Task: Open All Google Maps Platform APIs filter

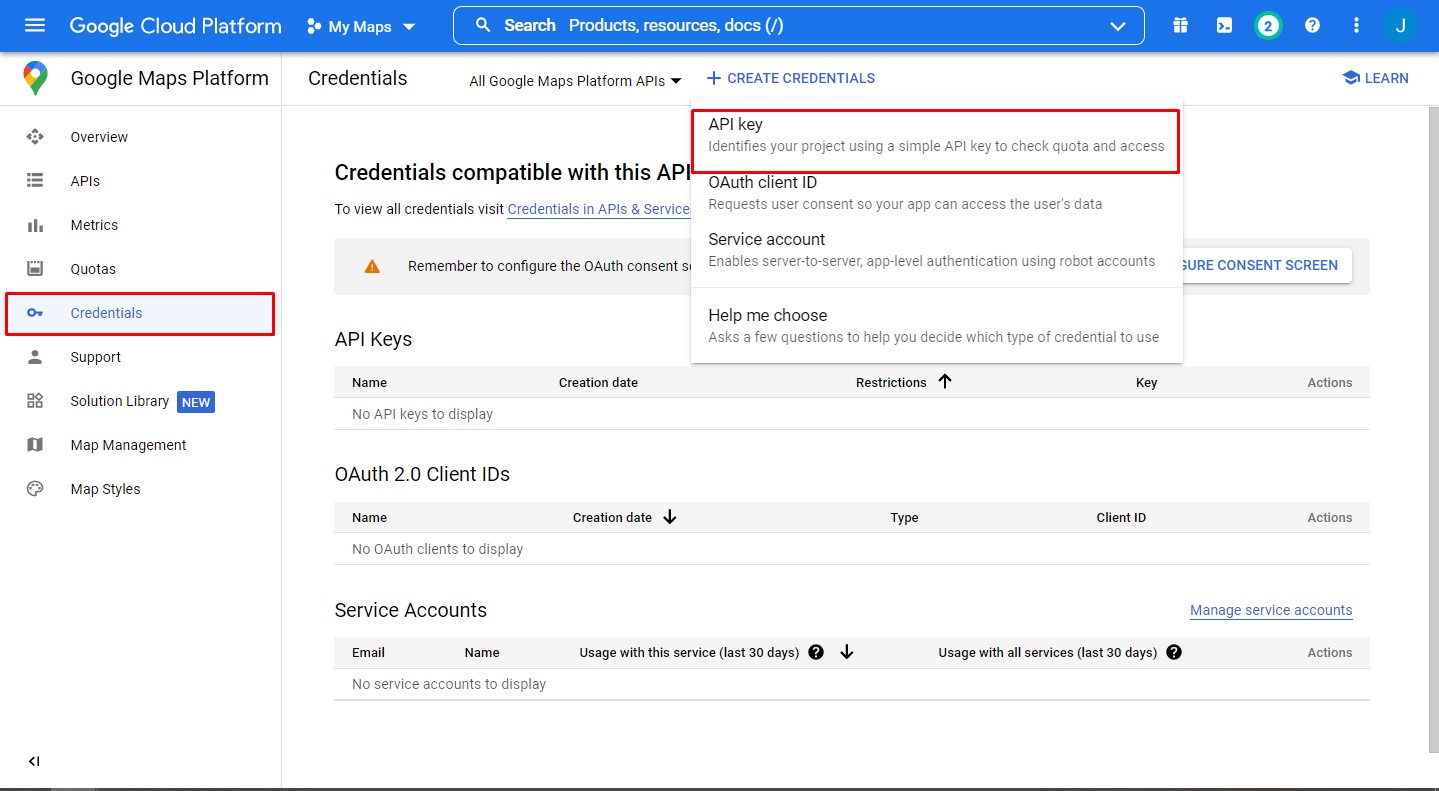Action: pos(575,81)
